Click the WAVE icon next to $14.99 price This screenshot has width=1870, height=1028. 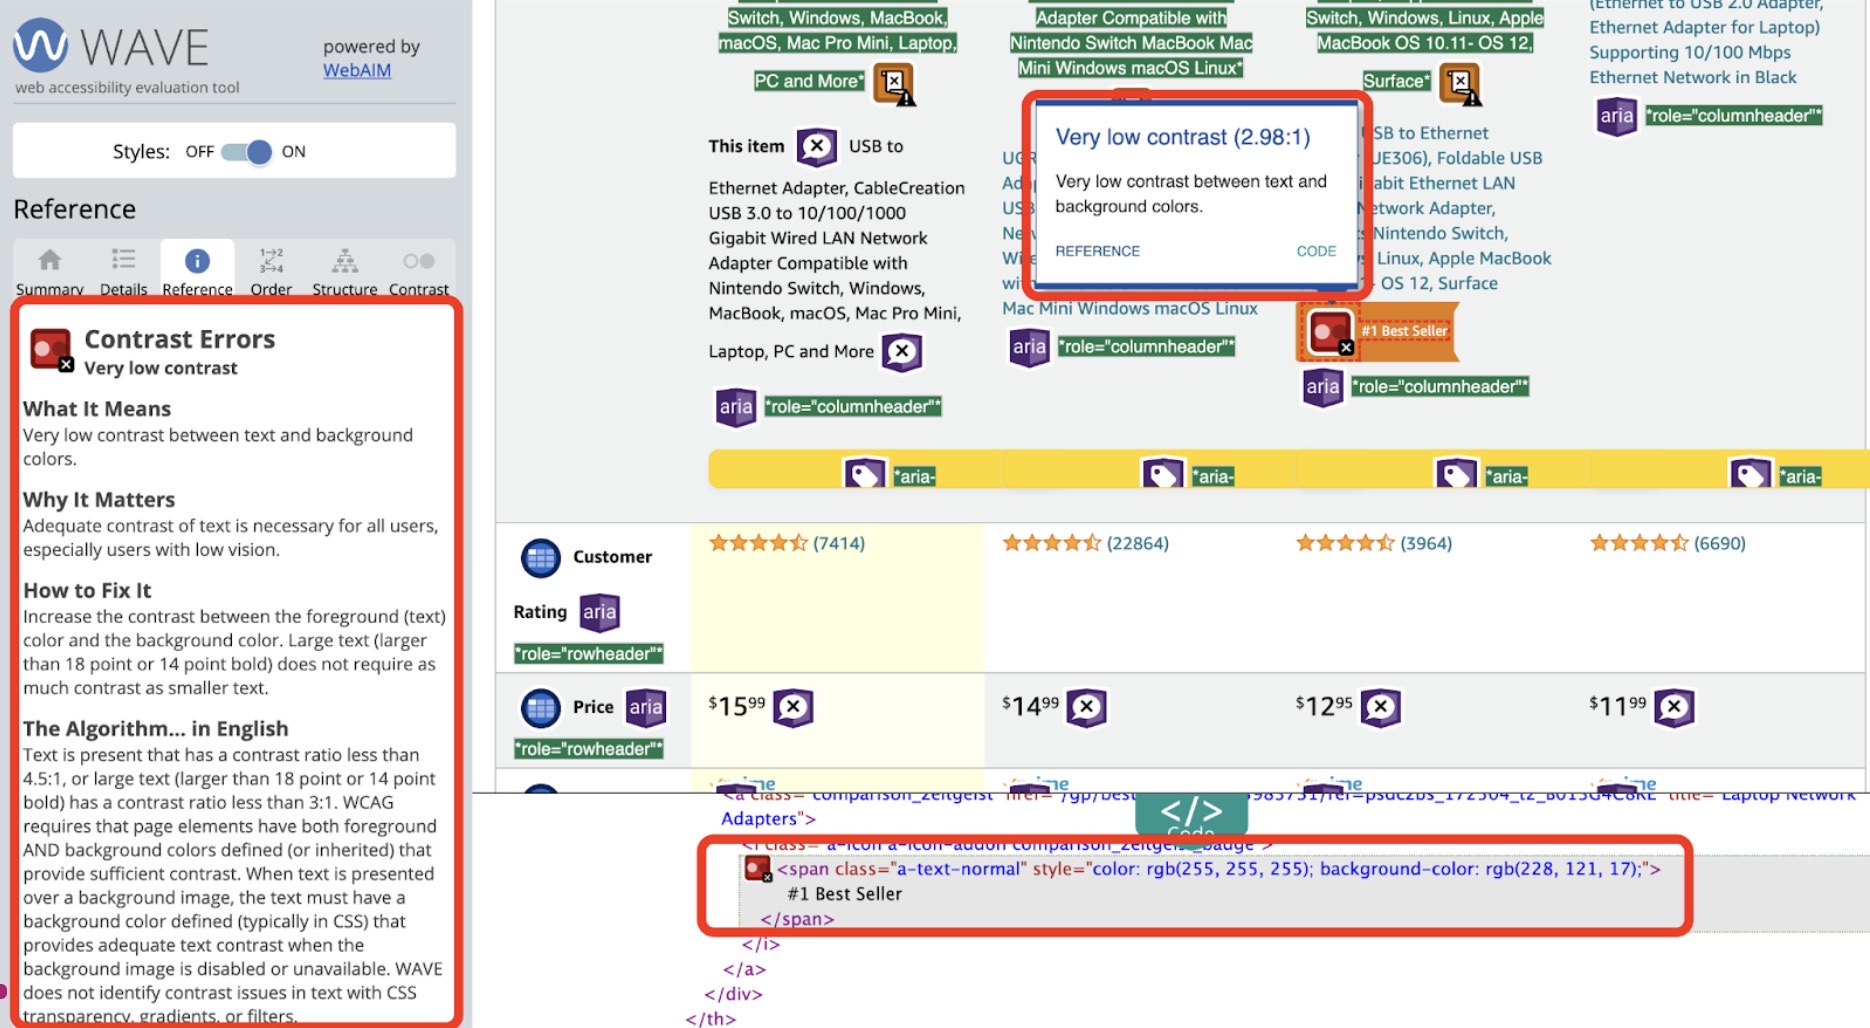point(1086,708)
